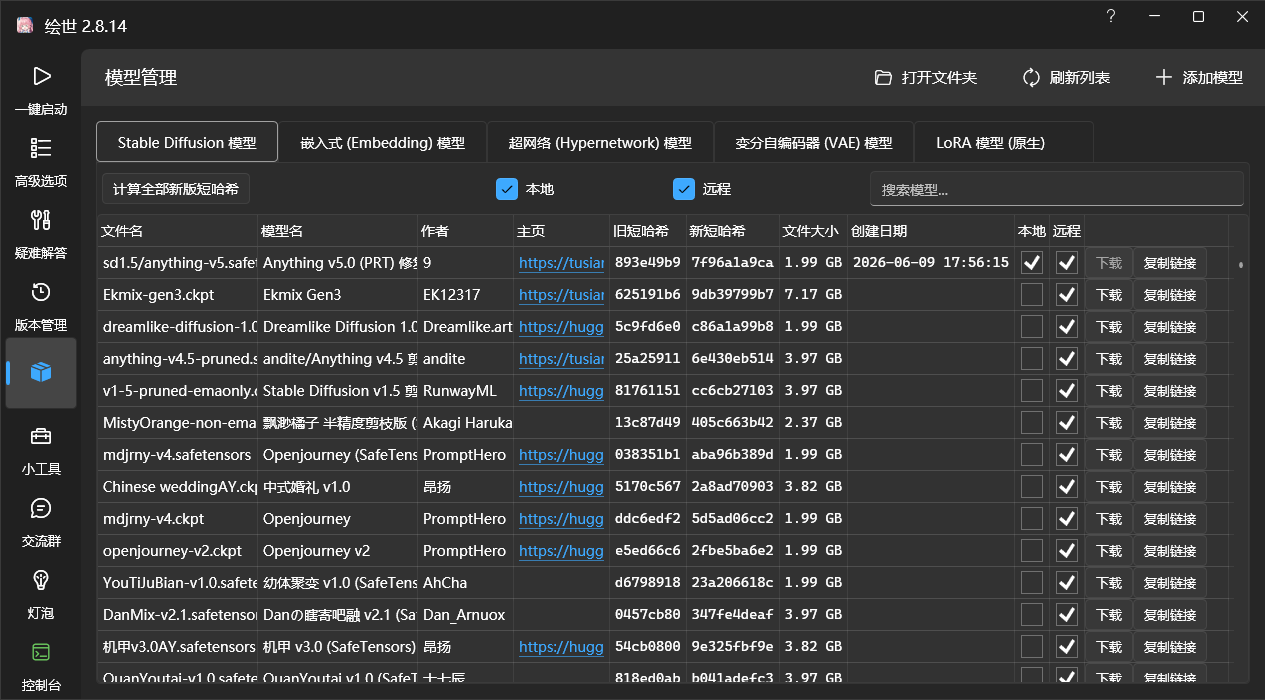Toggle 本地 checkbox for DanMix-v2.1 row
The image size is (1265, 700).
(x=1032, y=615)
